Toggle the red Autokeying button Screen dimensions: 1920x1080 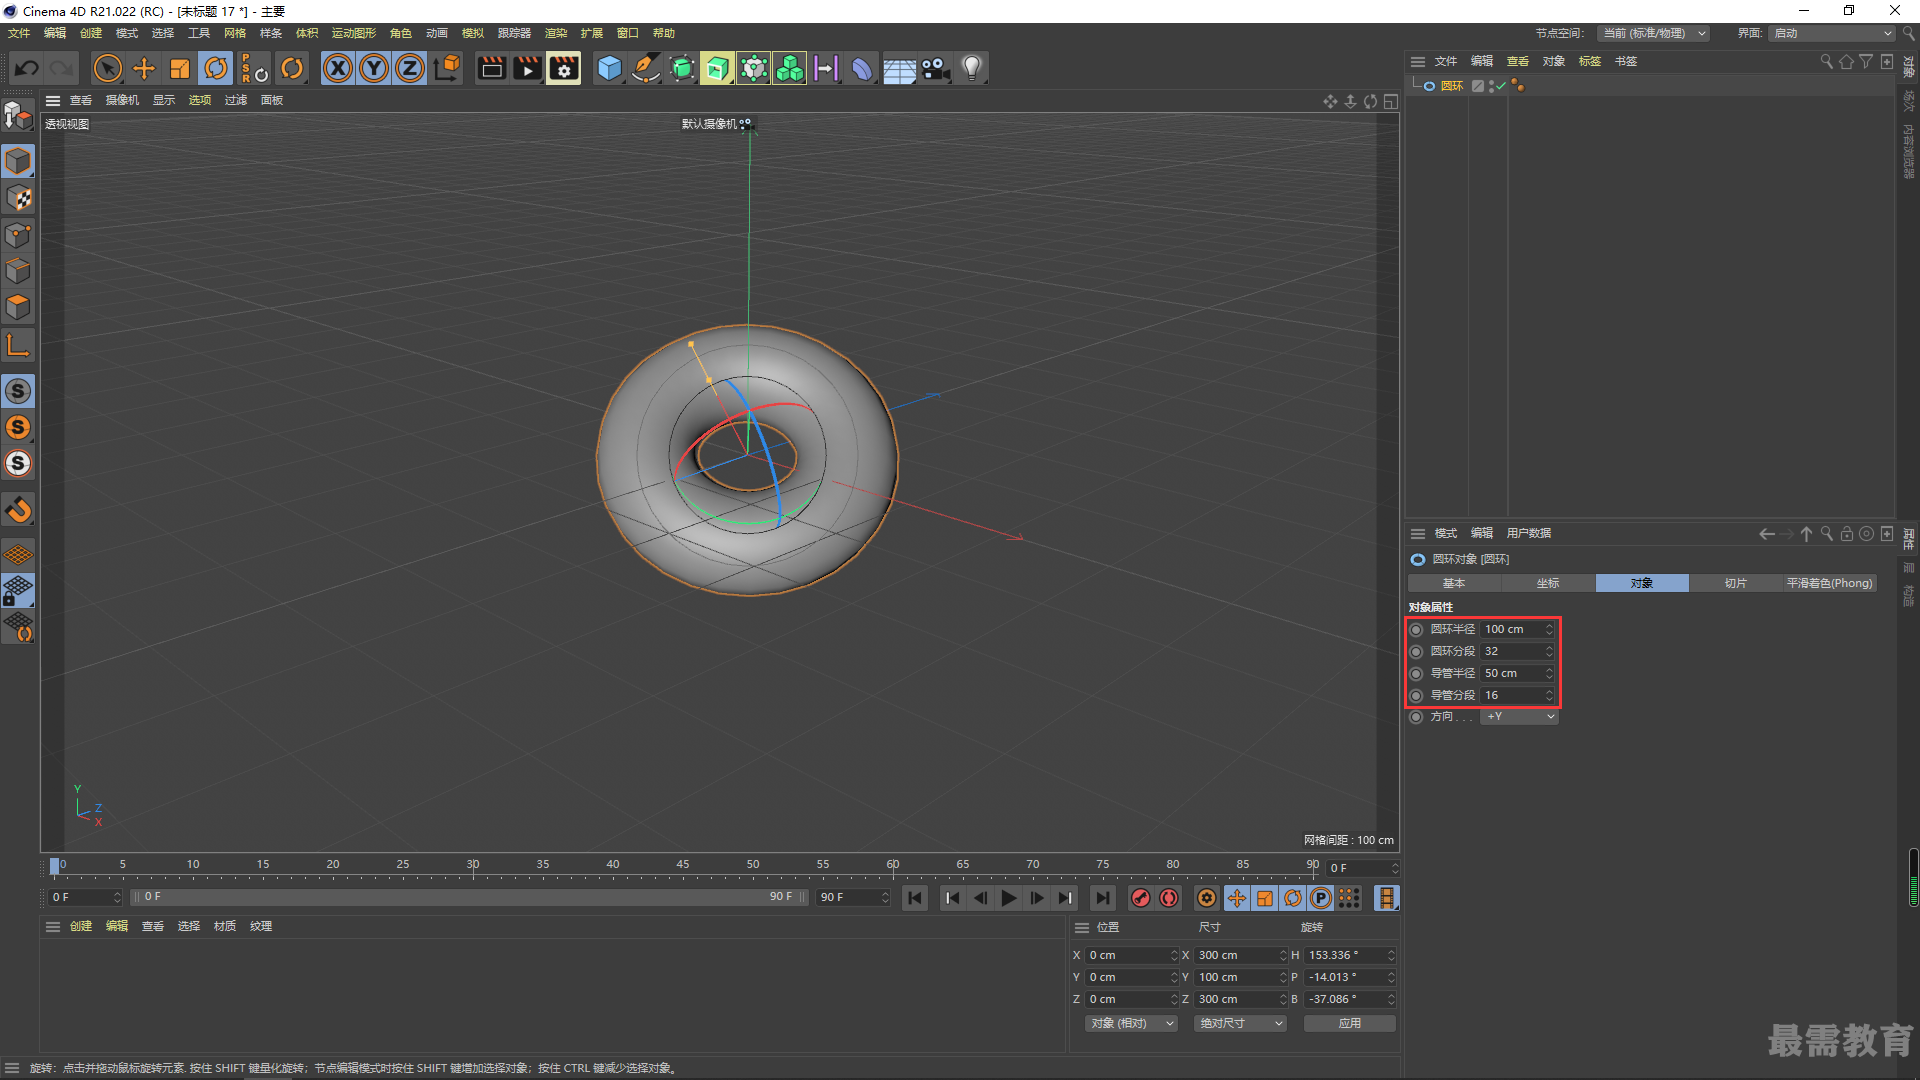tap(1169, 898)
